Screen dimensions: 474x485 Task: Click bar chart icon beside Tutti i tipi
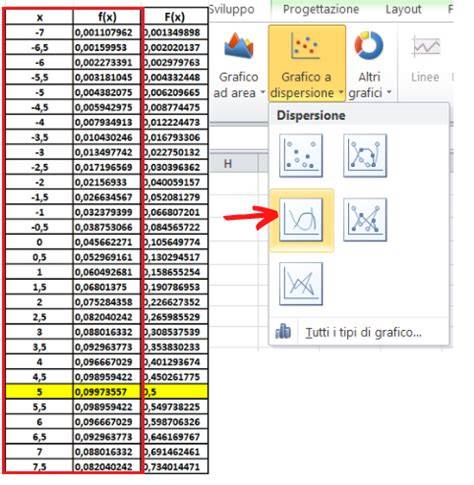tap(283, 332)
